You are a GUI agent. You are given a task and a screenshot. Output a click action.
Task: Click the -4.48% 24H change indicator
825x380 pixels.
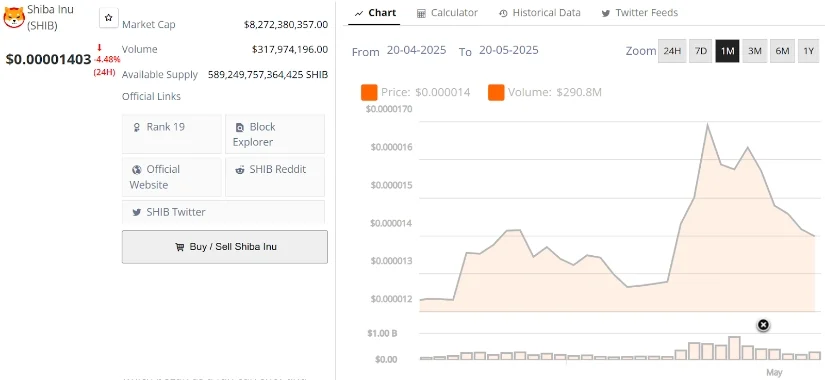click(x=107, y=60)
